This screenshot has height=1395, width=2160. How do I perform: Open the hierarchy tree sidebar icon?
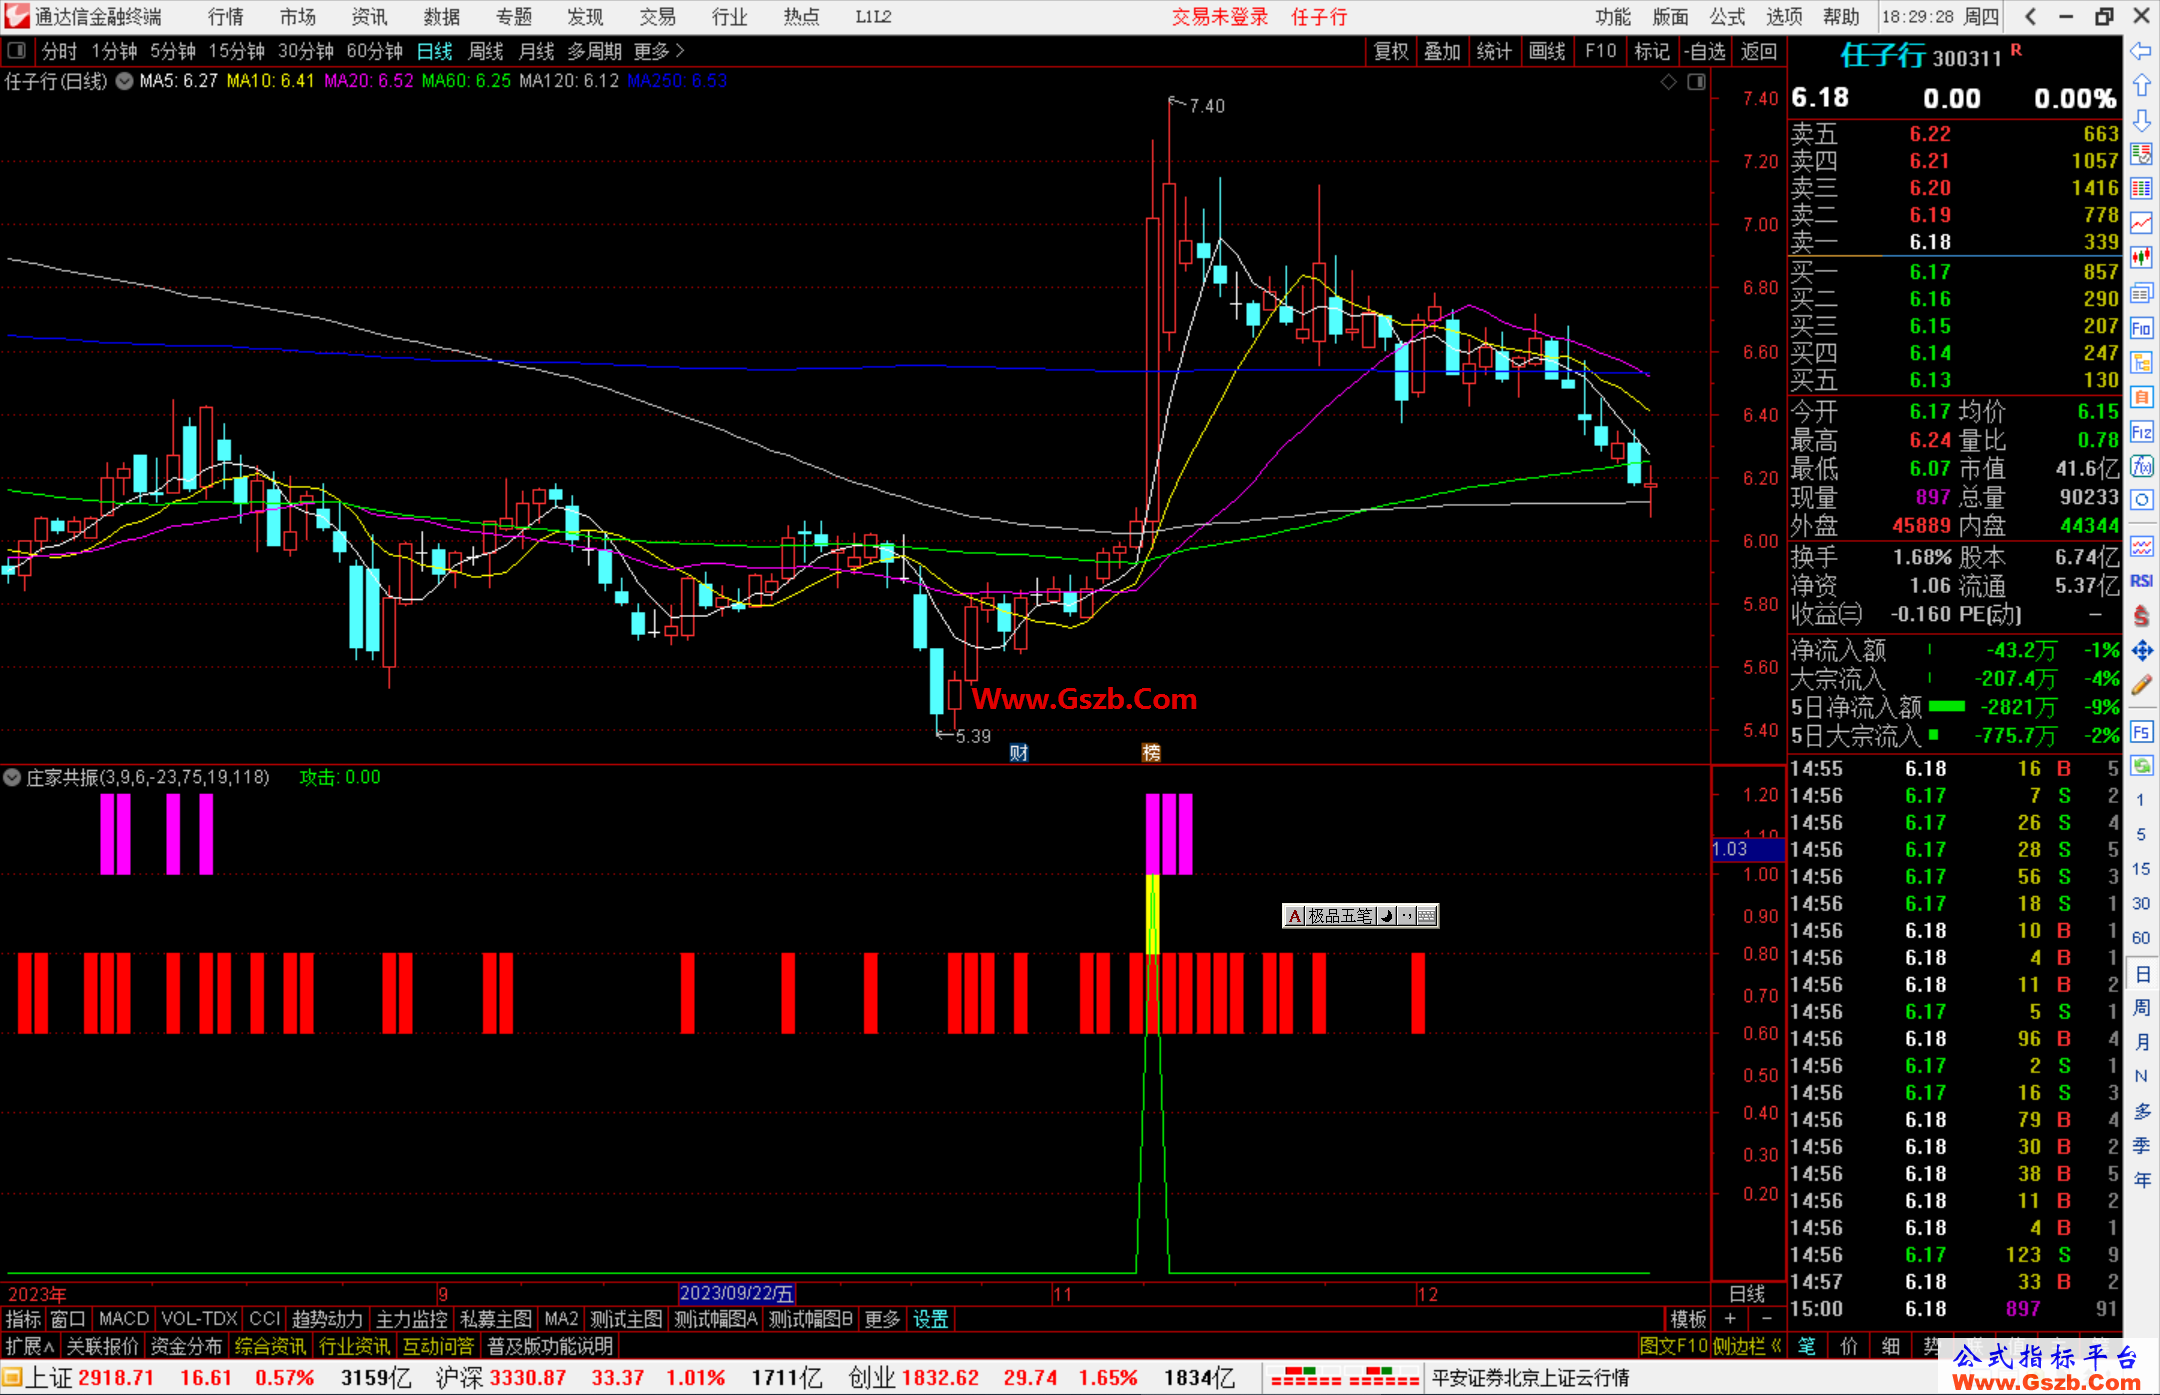click(x=2141, y=362)
